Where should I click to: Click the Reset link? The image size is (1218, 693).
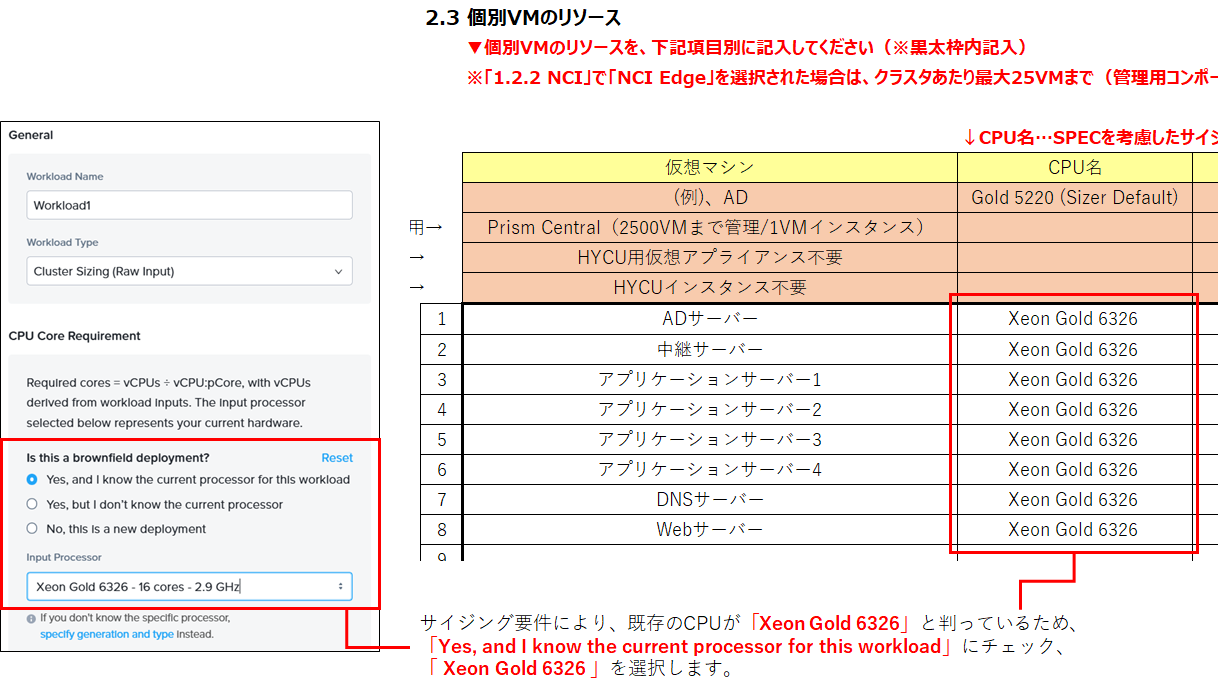(336, 458)
